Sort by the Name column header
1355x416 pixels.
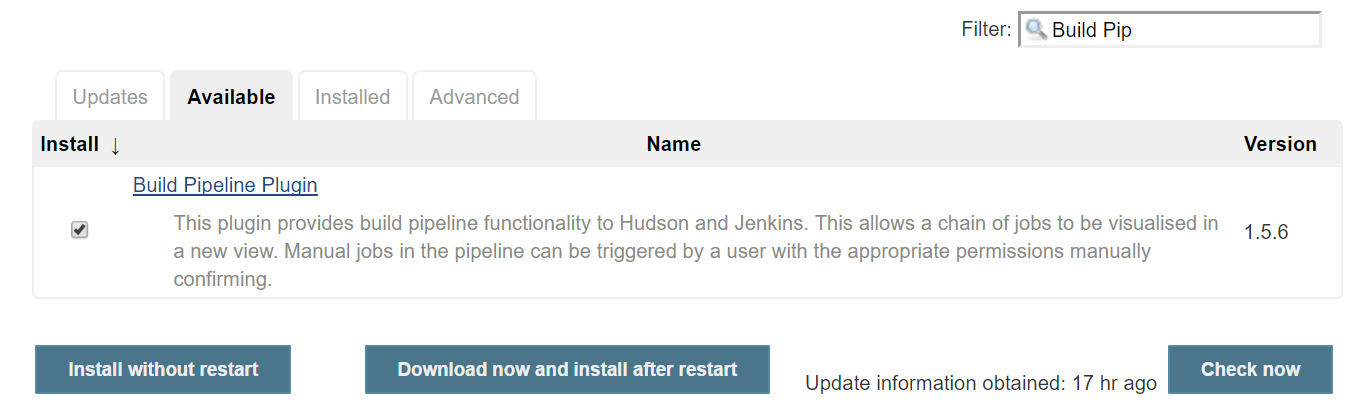pos(674,144)
